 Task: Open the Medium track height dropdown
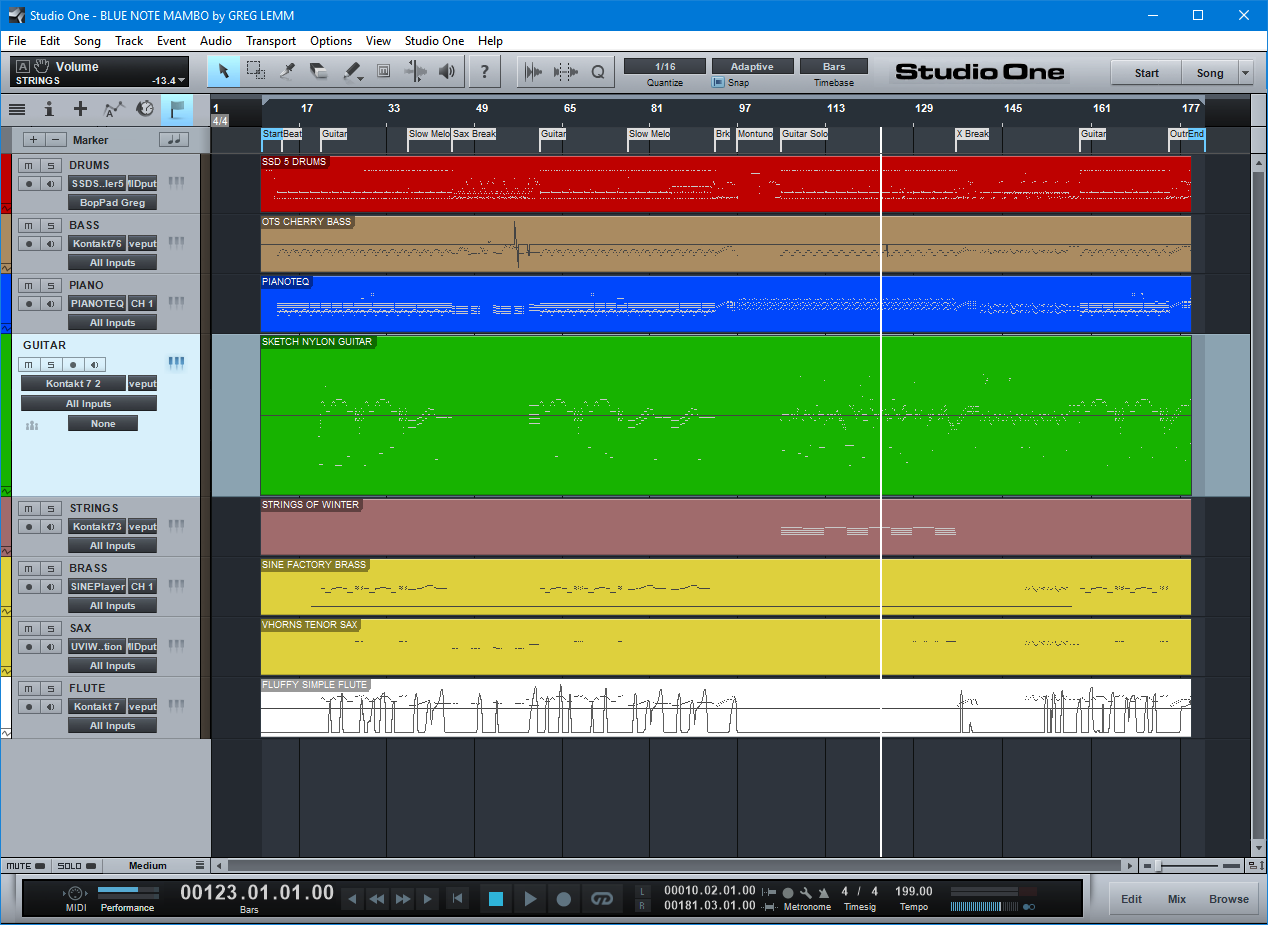(x=155, y=865)
